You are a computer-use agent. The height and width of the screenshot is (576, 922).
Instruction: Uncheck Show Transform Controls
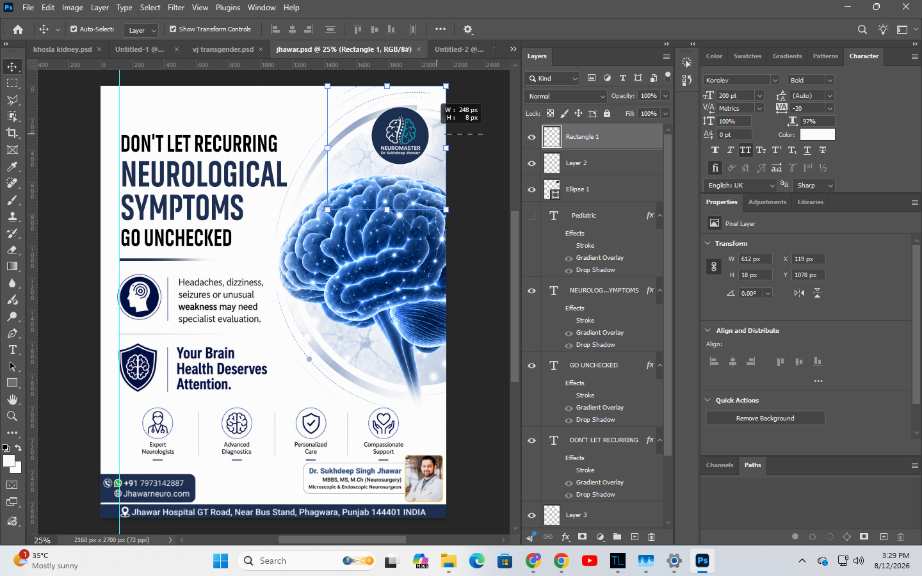click(173, 29)
